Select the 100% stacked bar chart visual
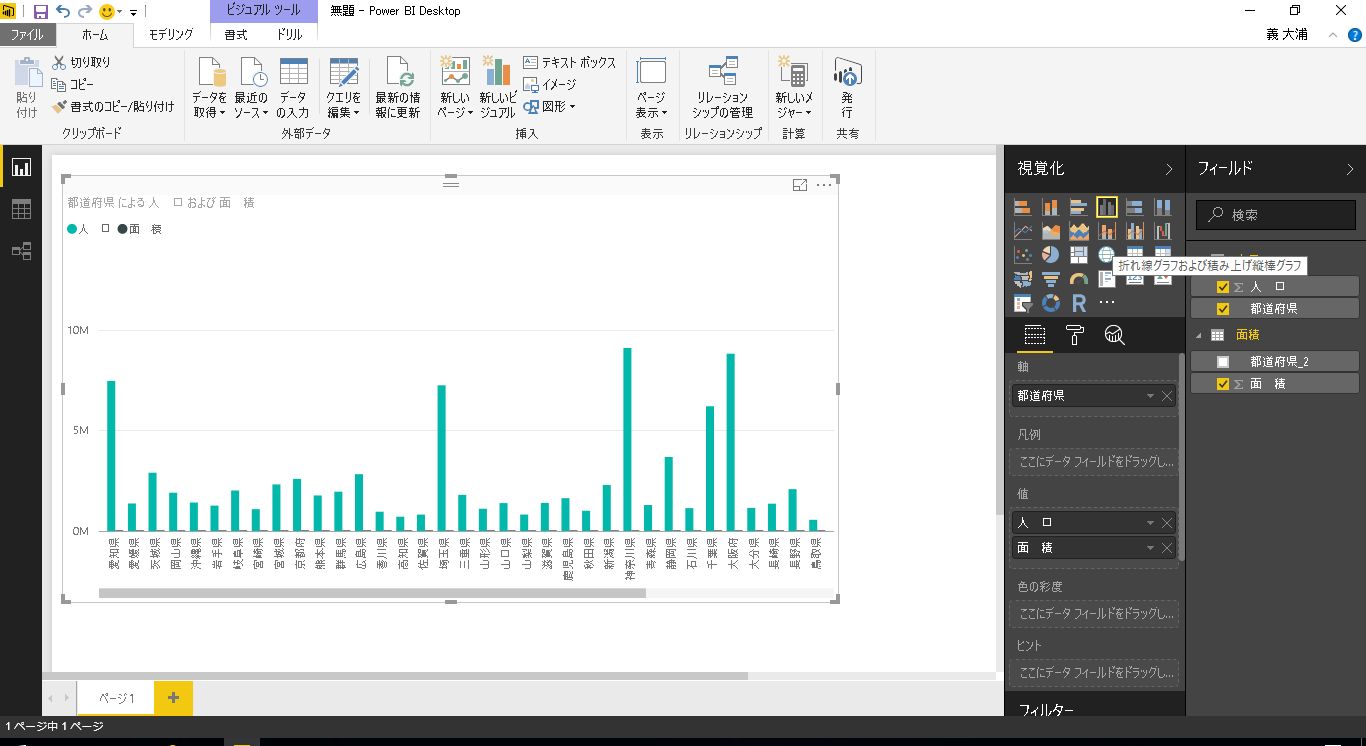The height and width of the screenshot is (746, 1366). tap(1134, 207)
